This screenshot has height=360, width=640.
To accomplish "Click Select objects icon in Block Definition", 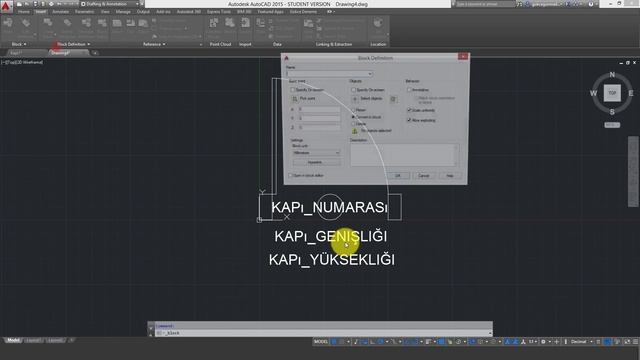I will (x=355, y=99).
